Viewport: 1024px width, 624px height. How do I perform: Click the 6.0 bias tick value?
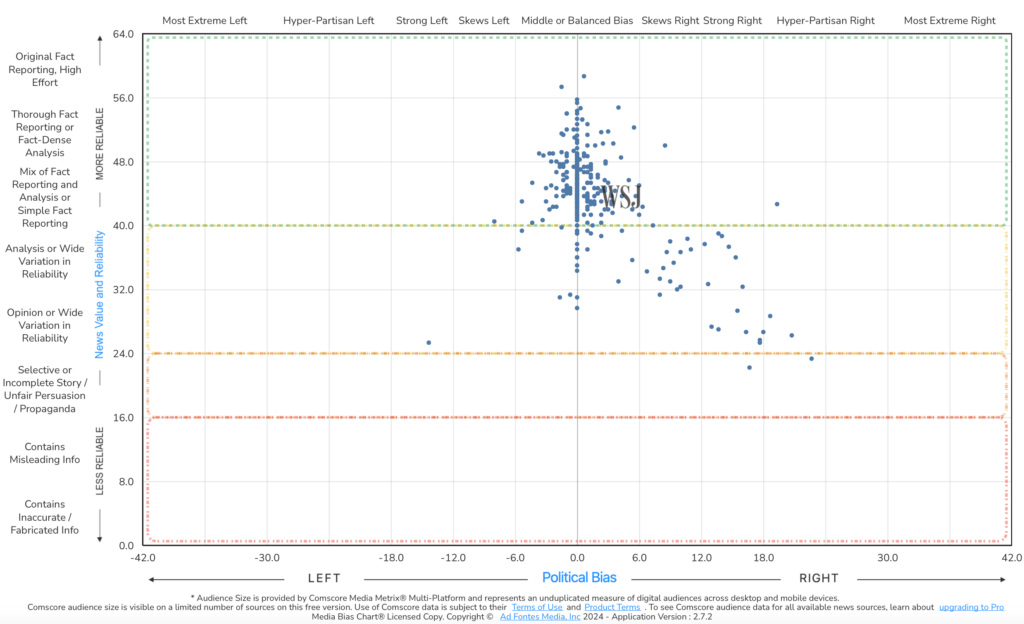[639, 558]
